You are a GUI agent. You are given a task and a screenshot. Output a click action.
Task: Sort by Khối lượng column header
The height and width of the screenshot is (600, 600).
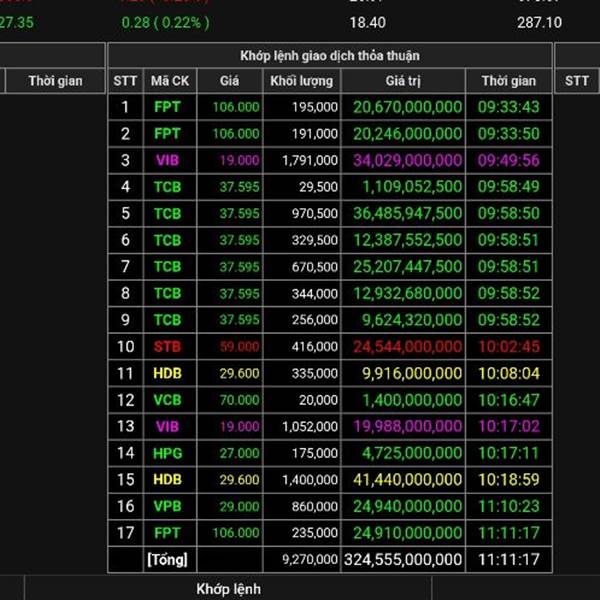(301, 81)
